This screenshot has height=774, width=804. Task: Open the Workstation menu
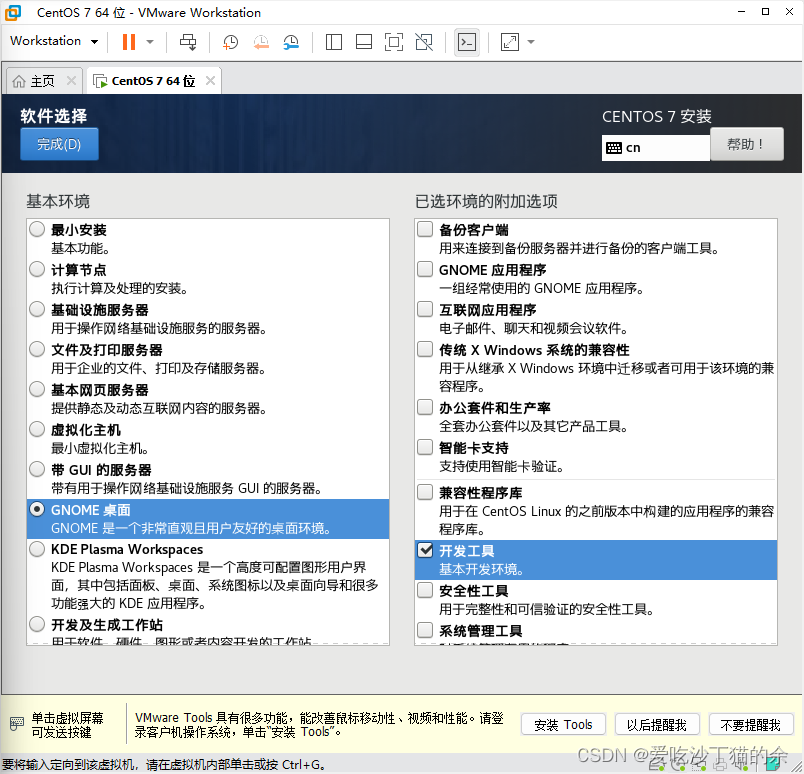tap(54, 41)
